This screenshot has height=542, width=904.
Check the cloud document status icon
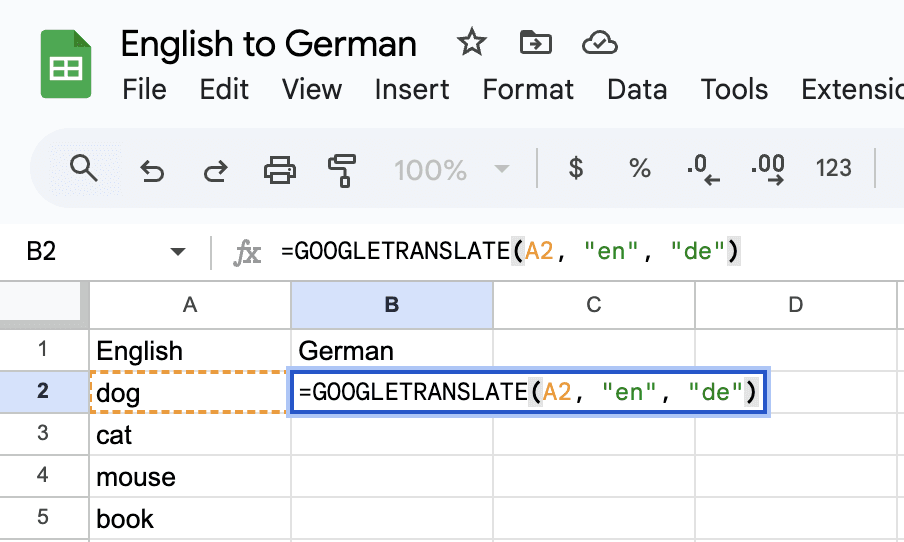point(598,42)
